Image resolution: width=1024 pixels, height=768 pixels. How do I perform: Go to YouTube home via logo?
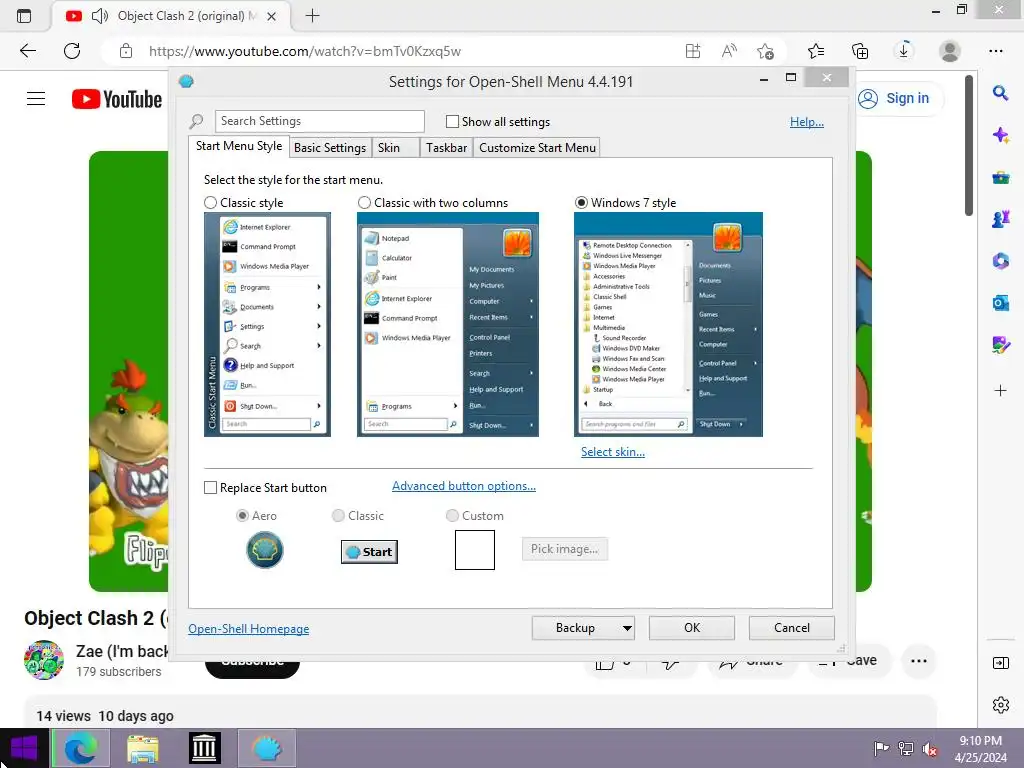[117, 99]
